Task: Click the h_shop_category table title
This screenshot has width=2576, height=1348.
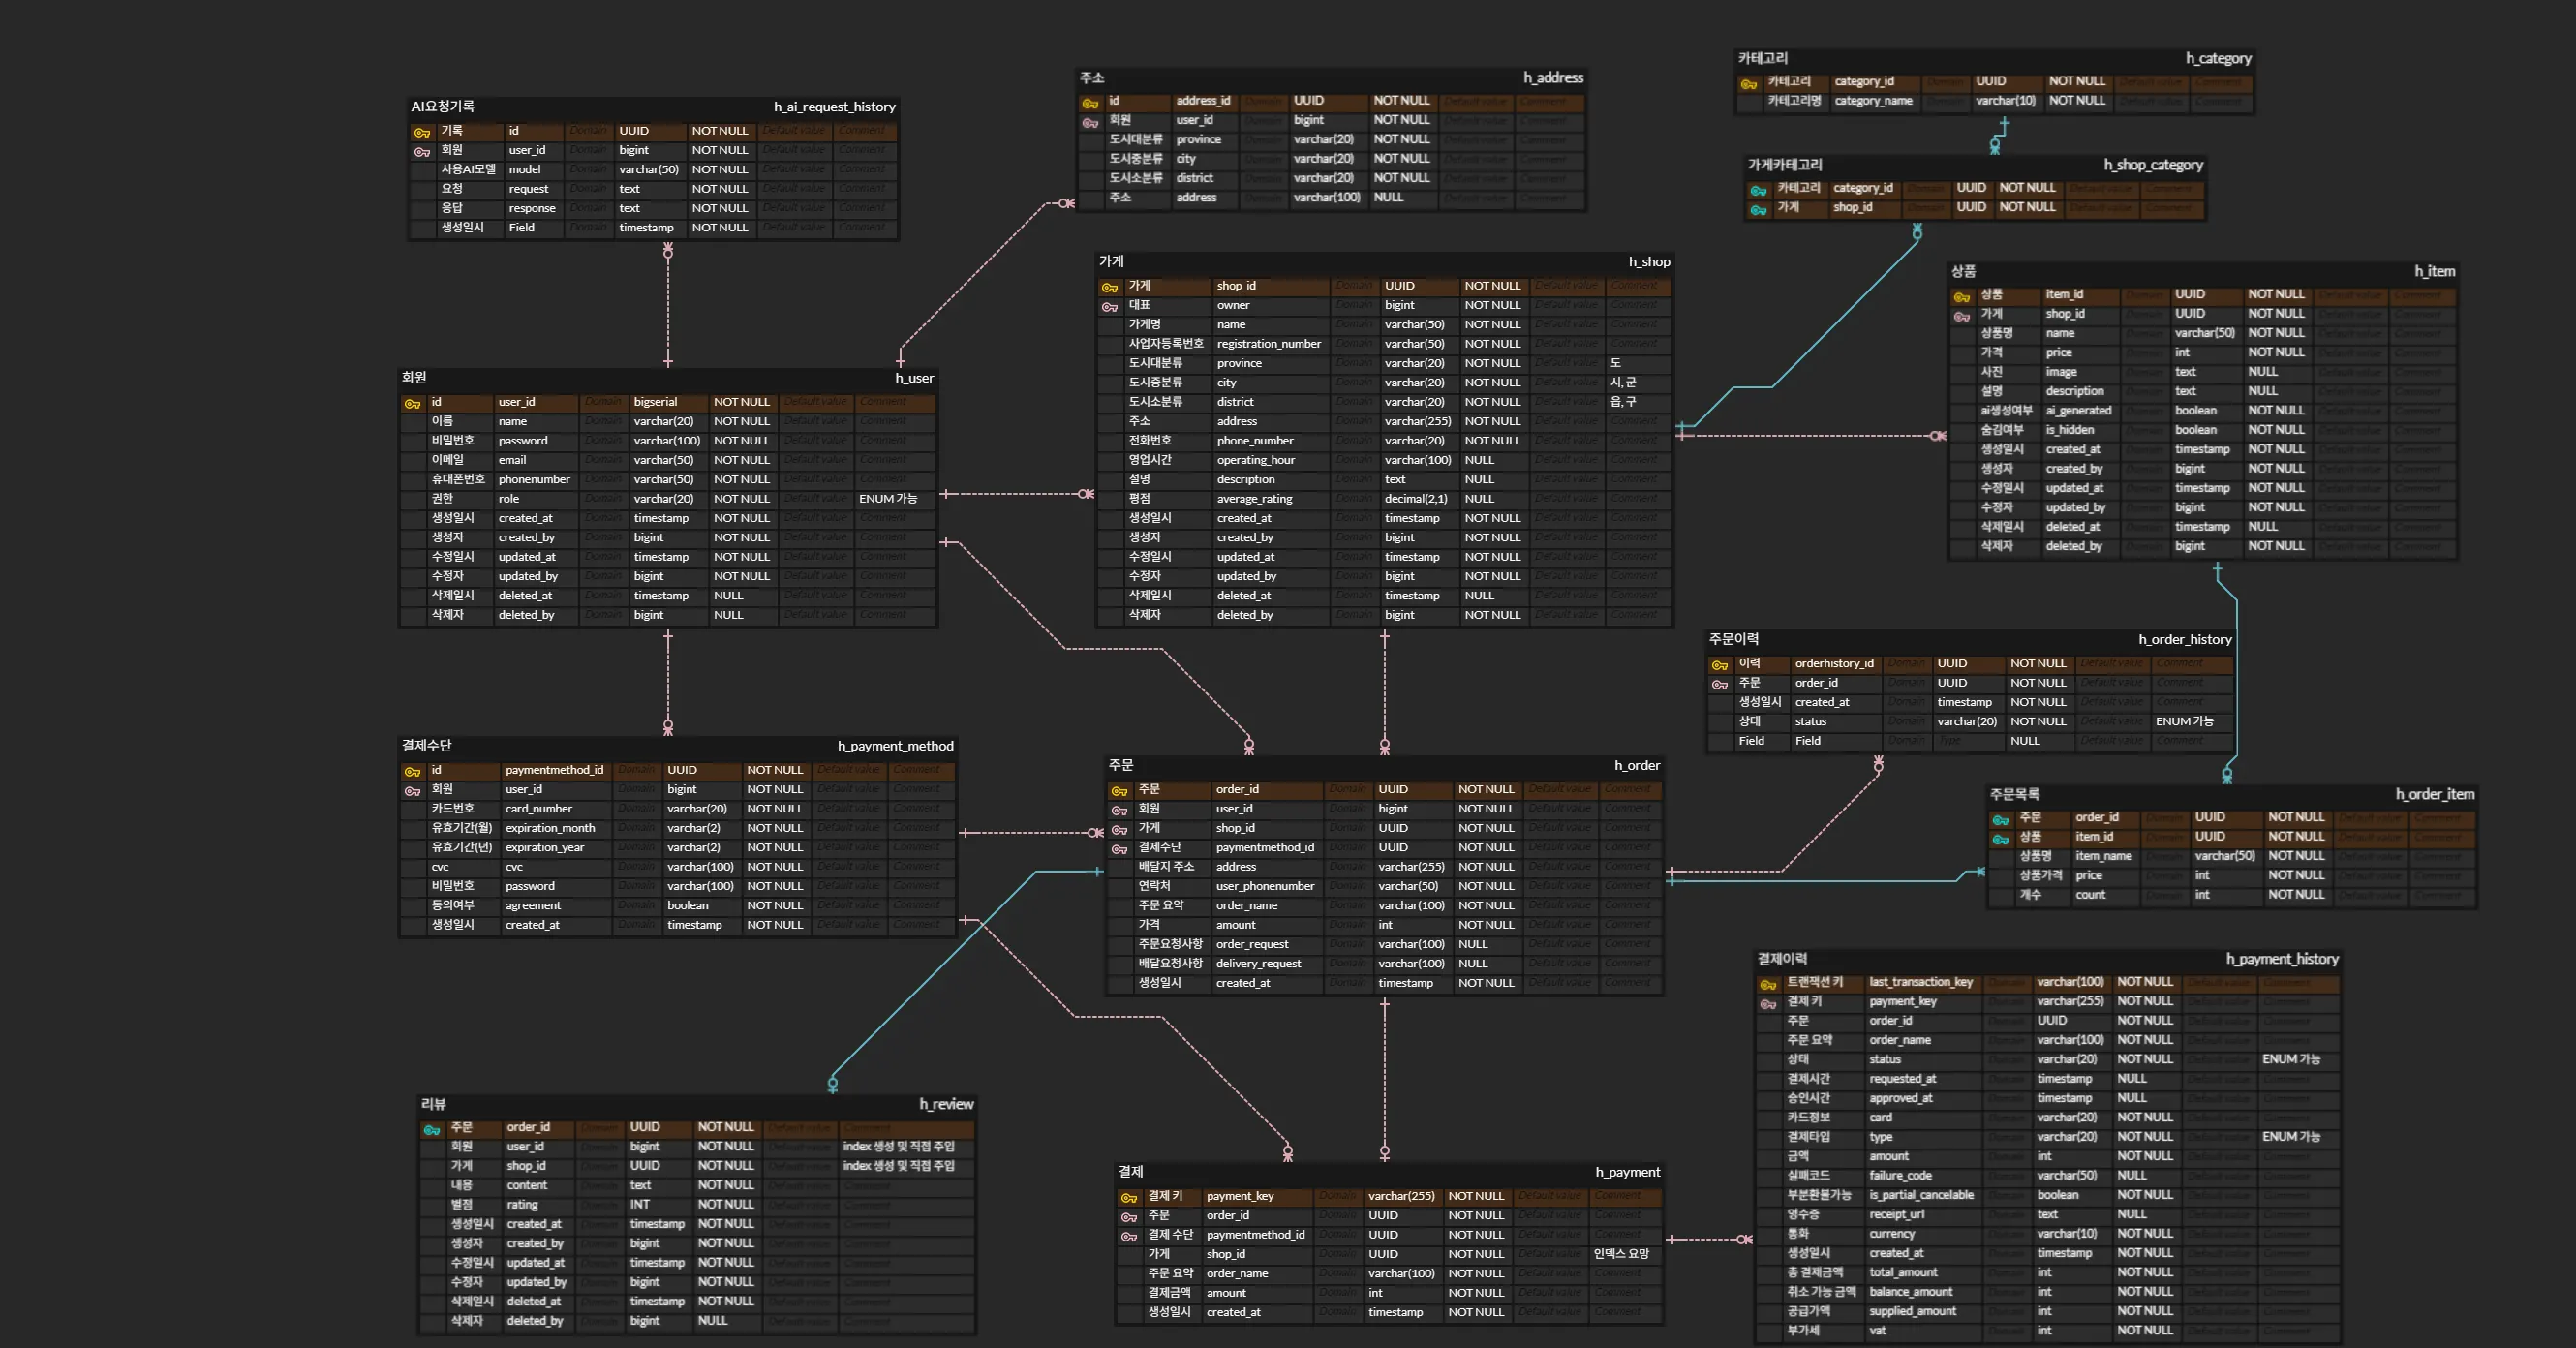Action: [x=2152, y=165]
